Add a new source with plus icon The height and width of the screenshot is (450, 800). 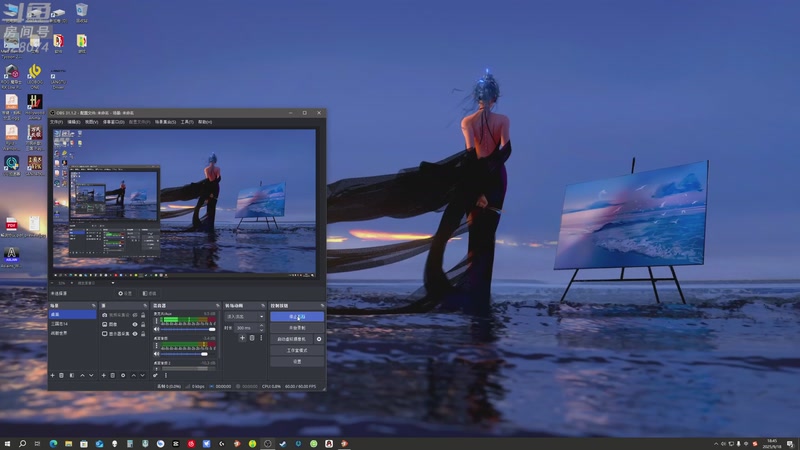coord(104,376)
